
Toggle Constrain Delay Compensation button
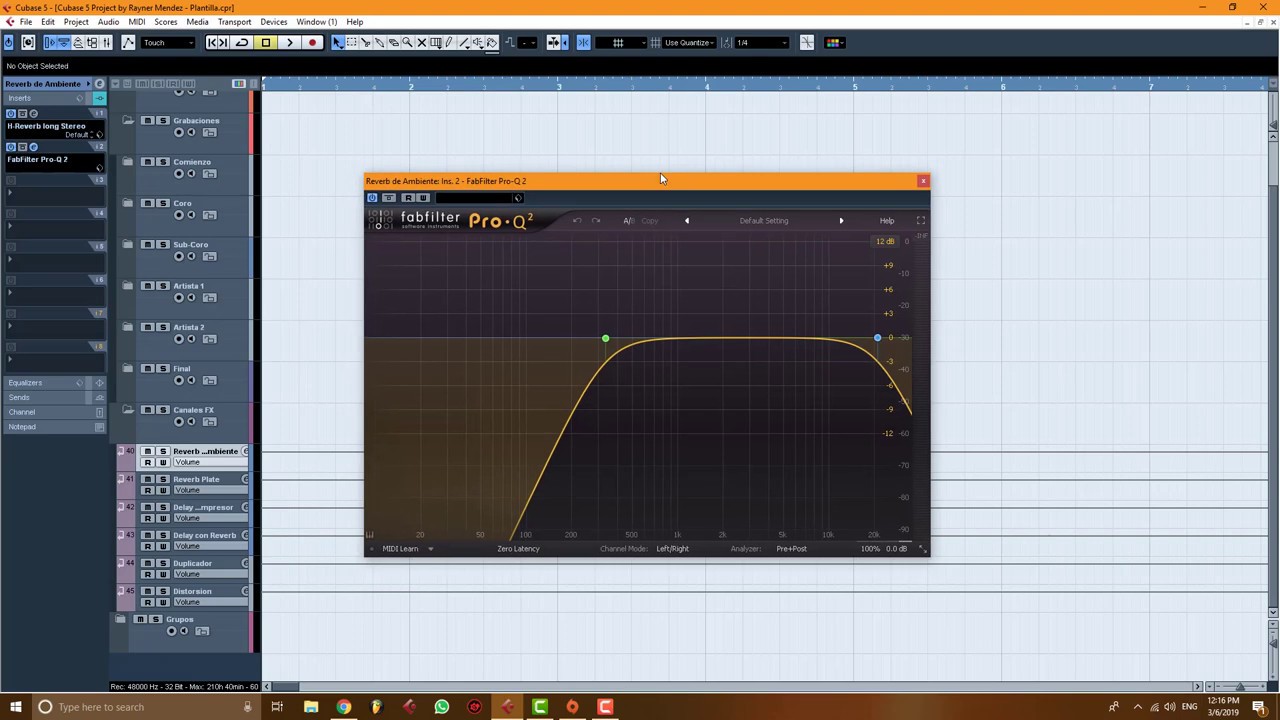click(x=28, y=42)
